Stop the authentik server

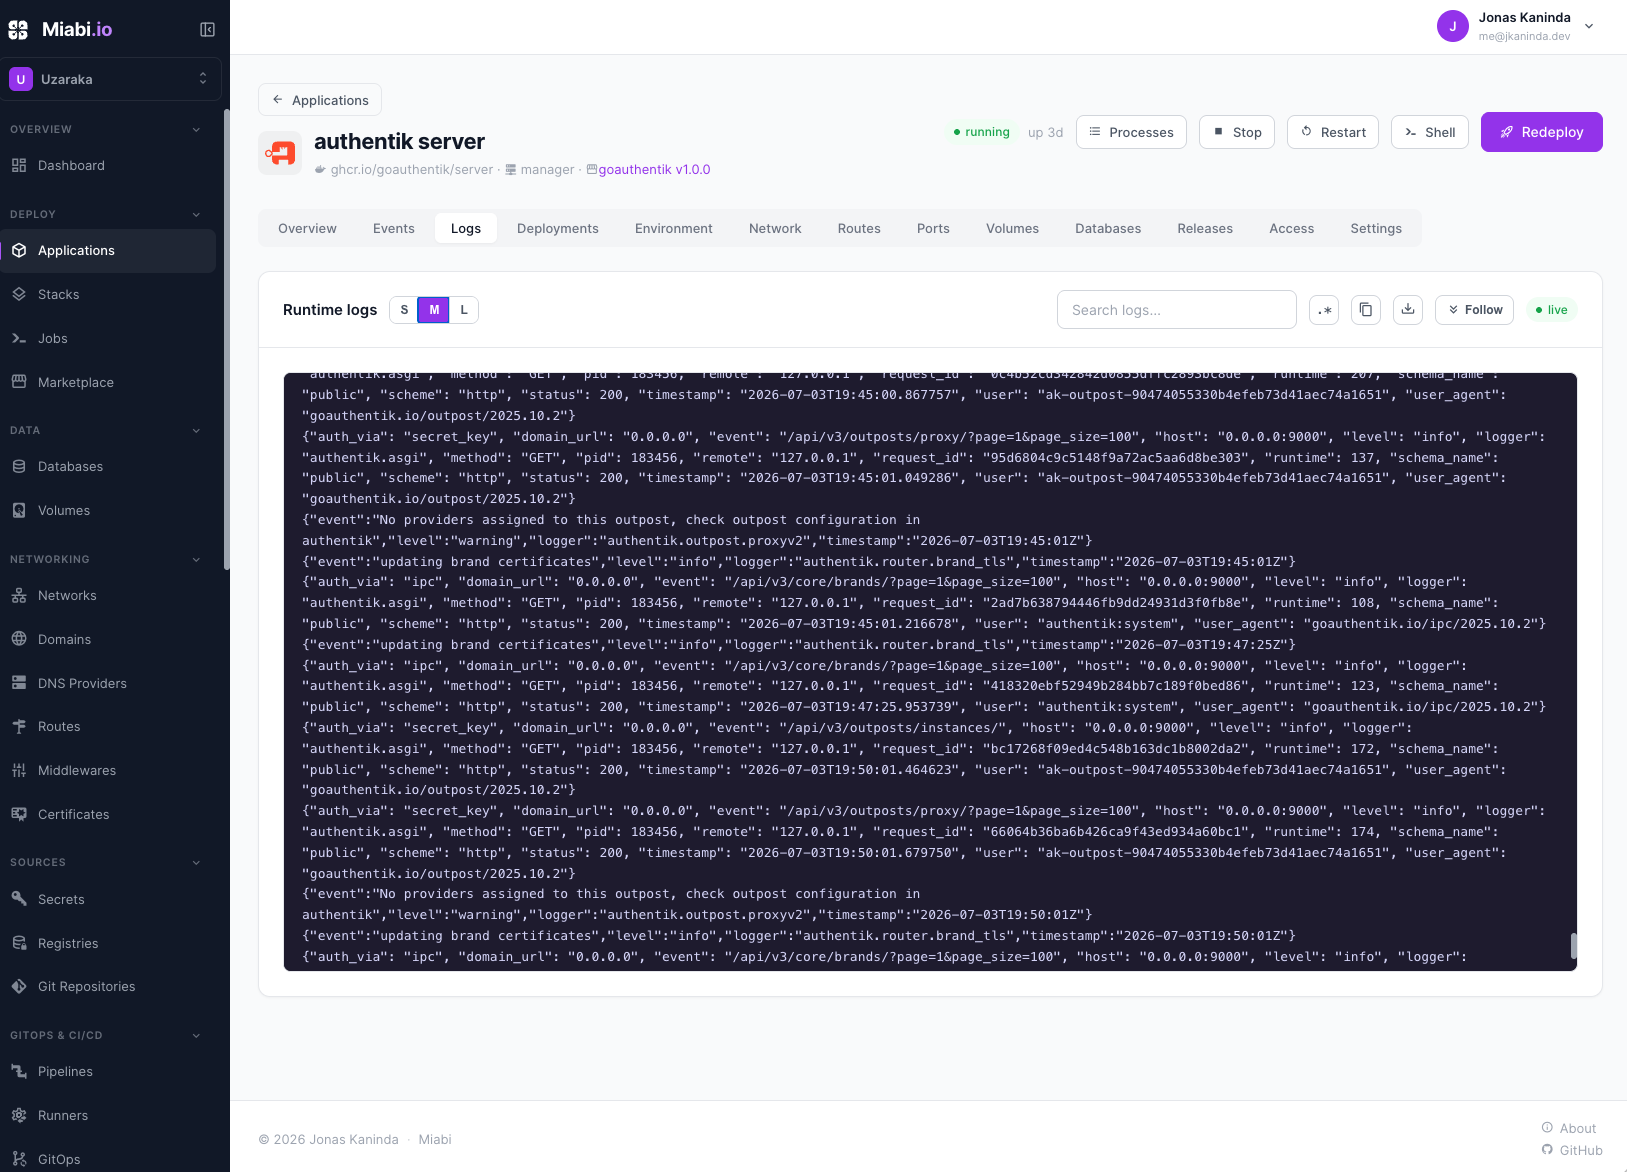click(1237, 132)
